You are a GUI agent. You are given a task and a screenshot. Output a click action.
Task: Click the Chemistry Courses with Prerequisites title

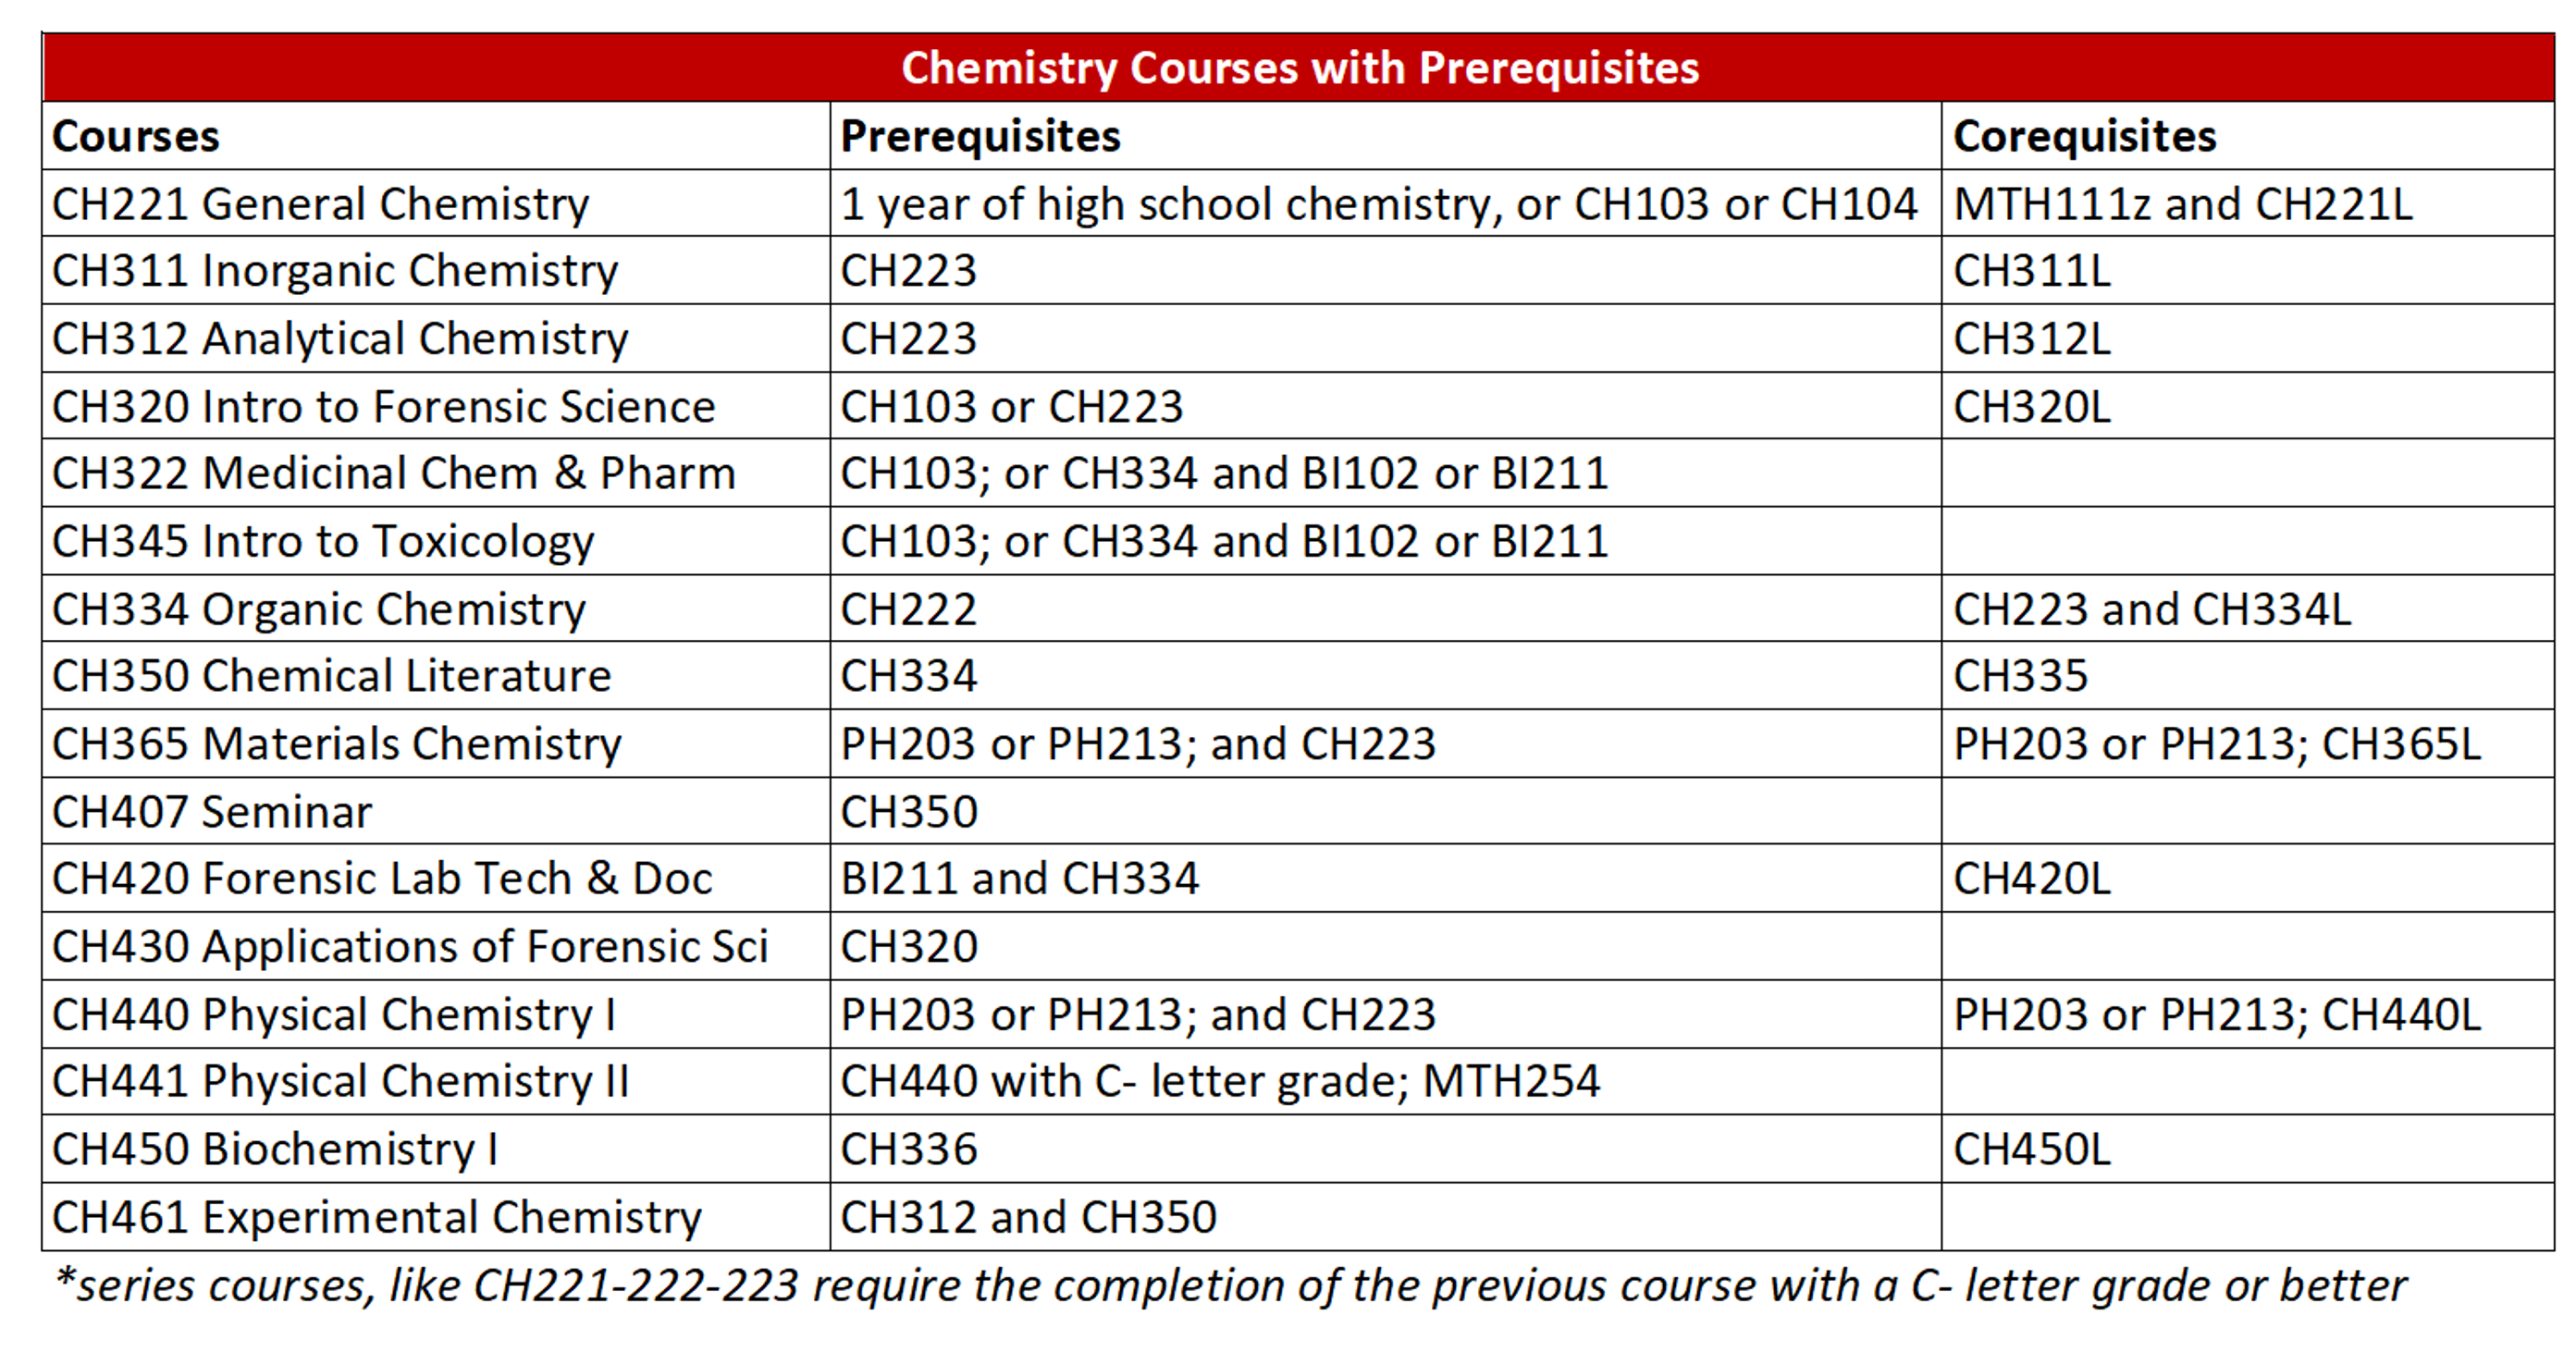click(1299, 68)
